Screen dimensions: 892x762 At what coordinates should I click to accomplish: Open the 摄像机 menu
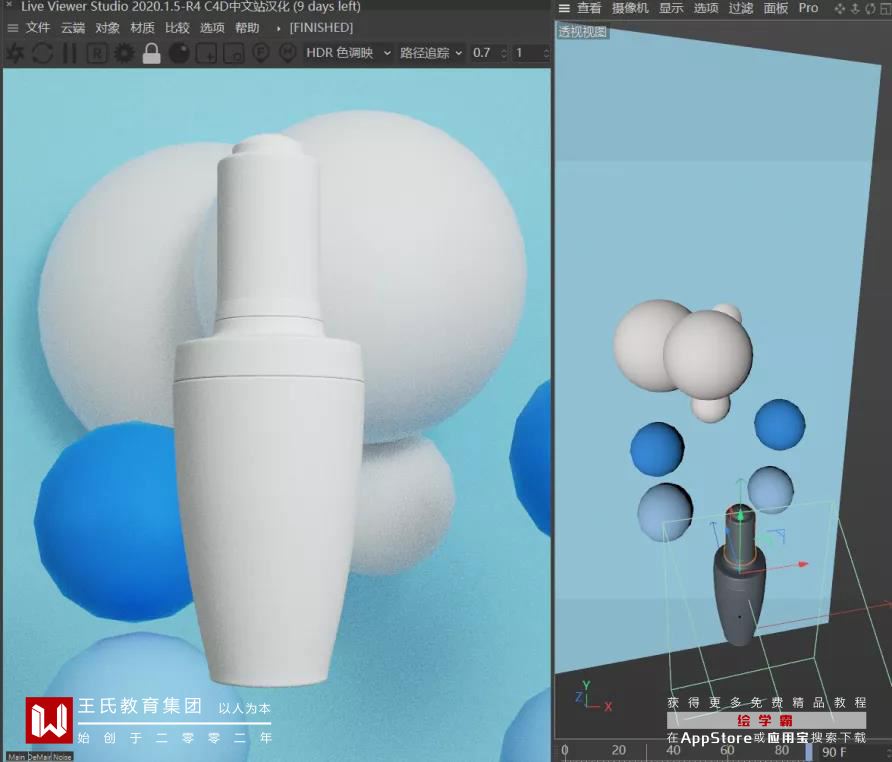click(x=630, y=8)
